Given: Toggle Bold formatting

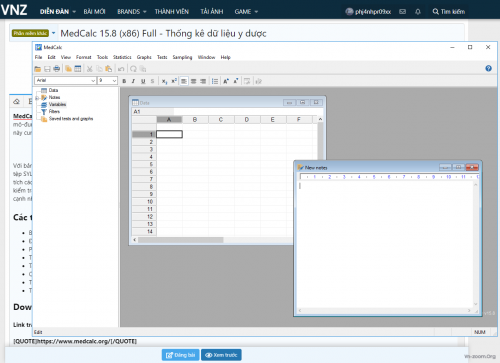Looking at the screenshot, I should tap(124, 81).
